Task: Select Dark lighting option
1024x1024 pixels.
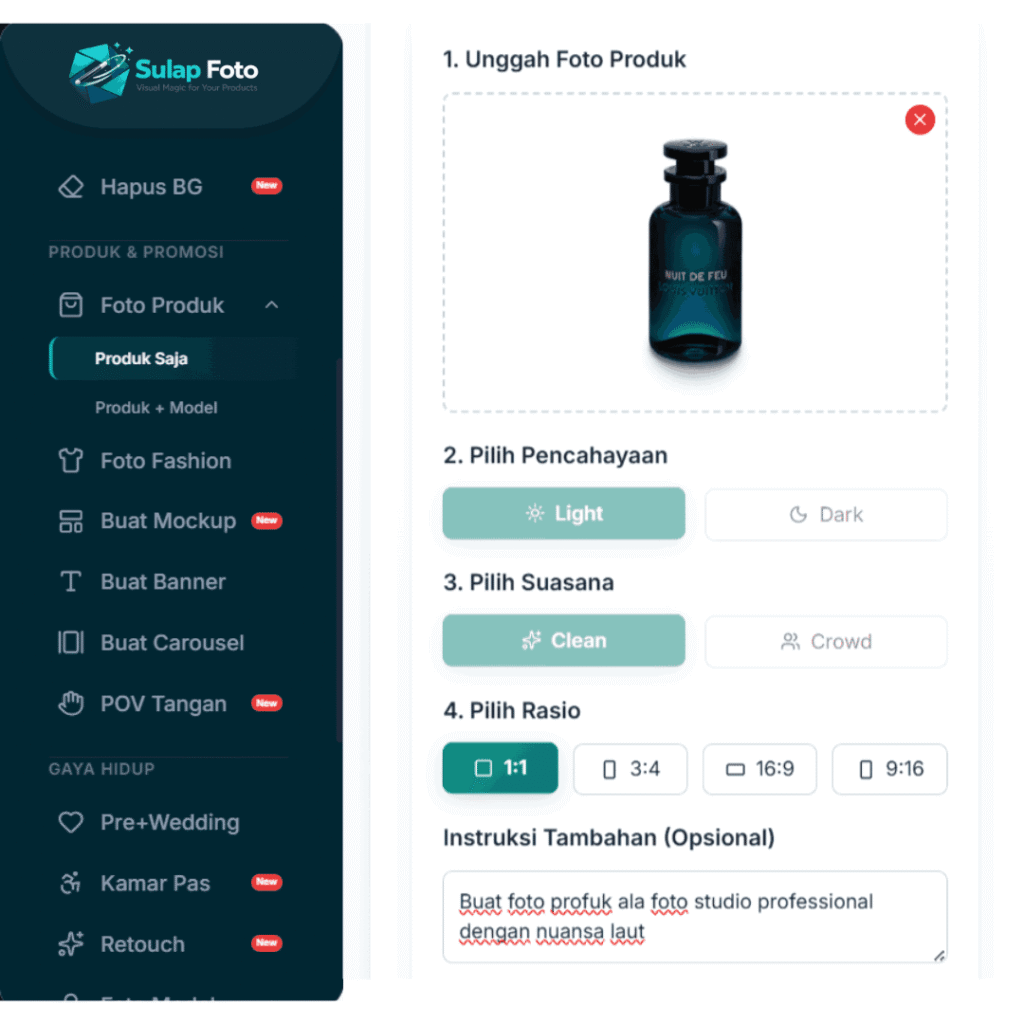Action: [825, 515]
